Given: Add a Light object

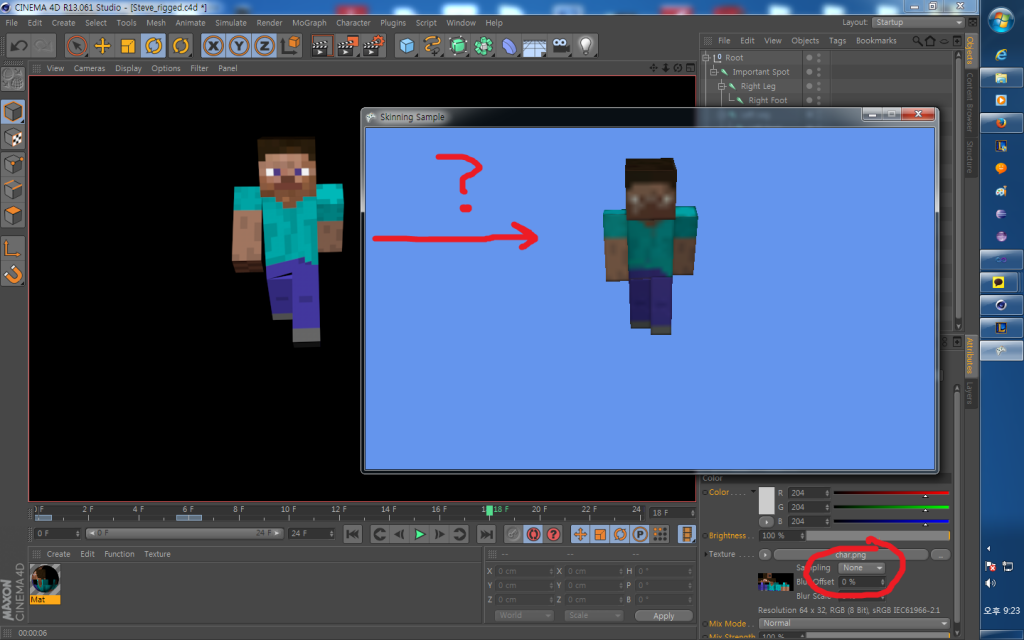Looking at the screenshot, I should tap(586, 46).
